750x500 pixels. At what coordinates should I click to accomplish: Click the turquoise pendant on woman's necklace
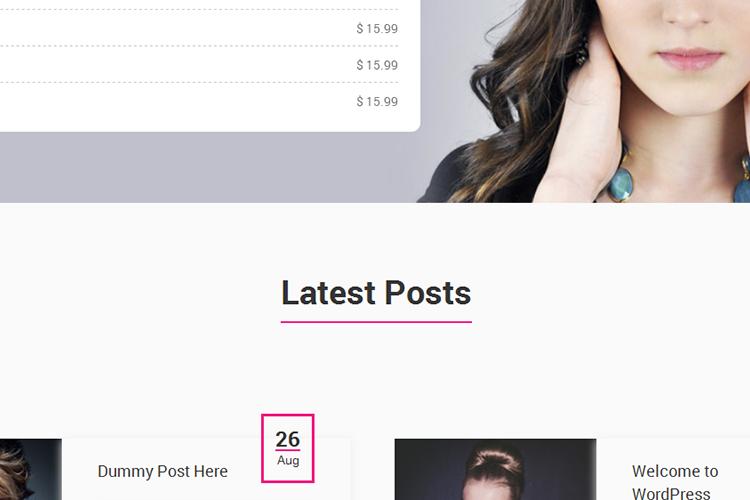tap(621, 182)
